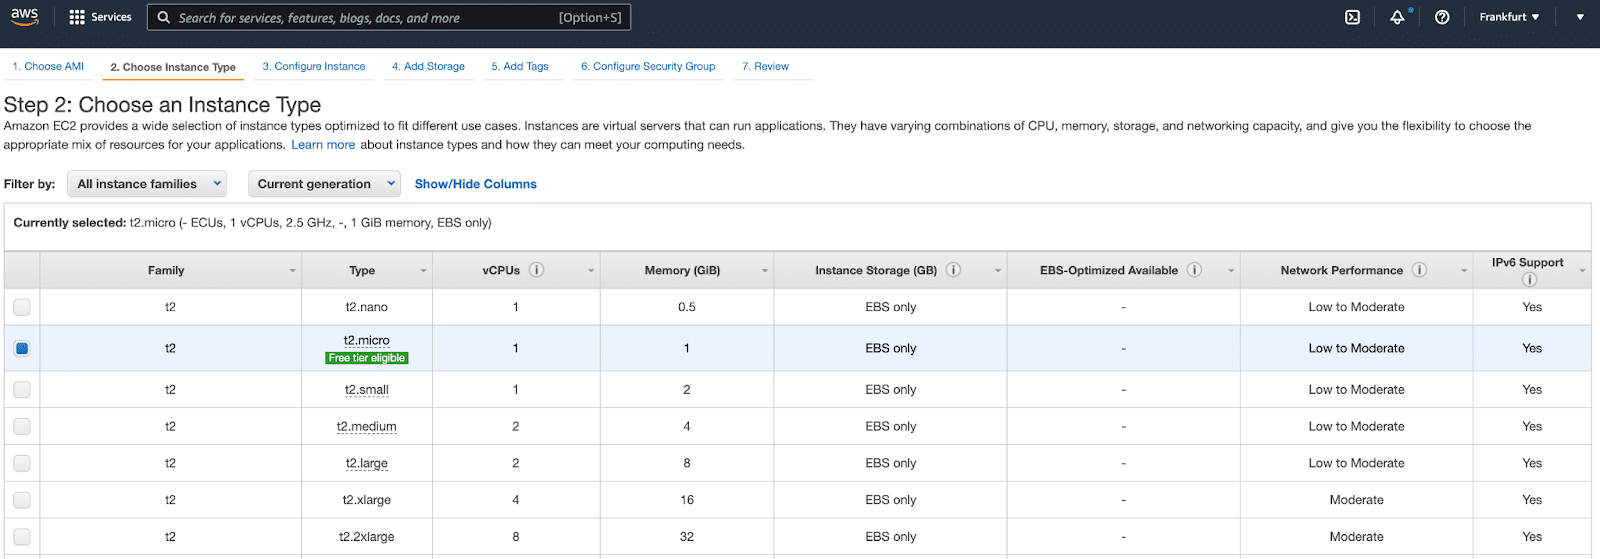
Task: Launch the CloudShell terminal icon
Action: click(1352, 17)
